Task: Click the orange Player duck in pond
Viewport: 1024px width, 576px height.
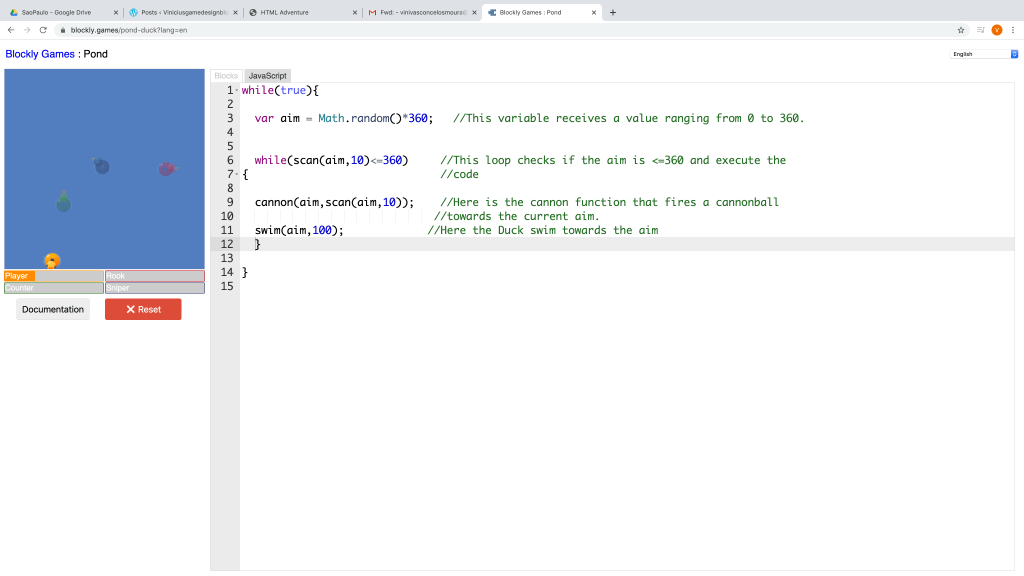Action: [x=52, y=261]
